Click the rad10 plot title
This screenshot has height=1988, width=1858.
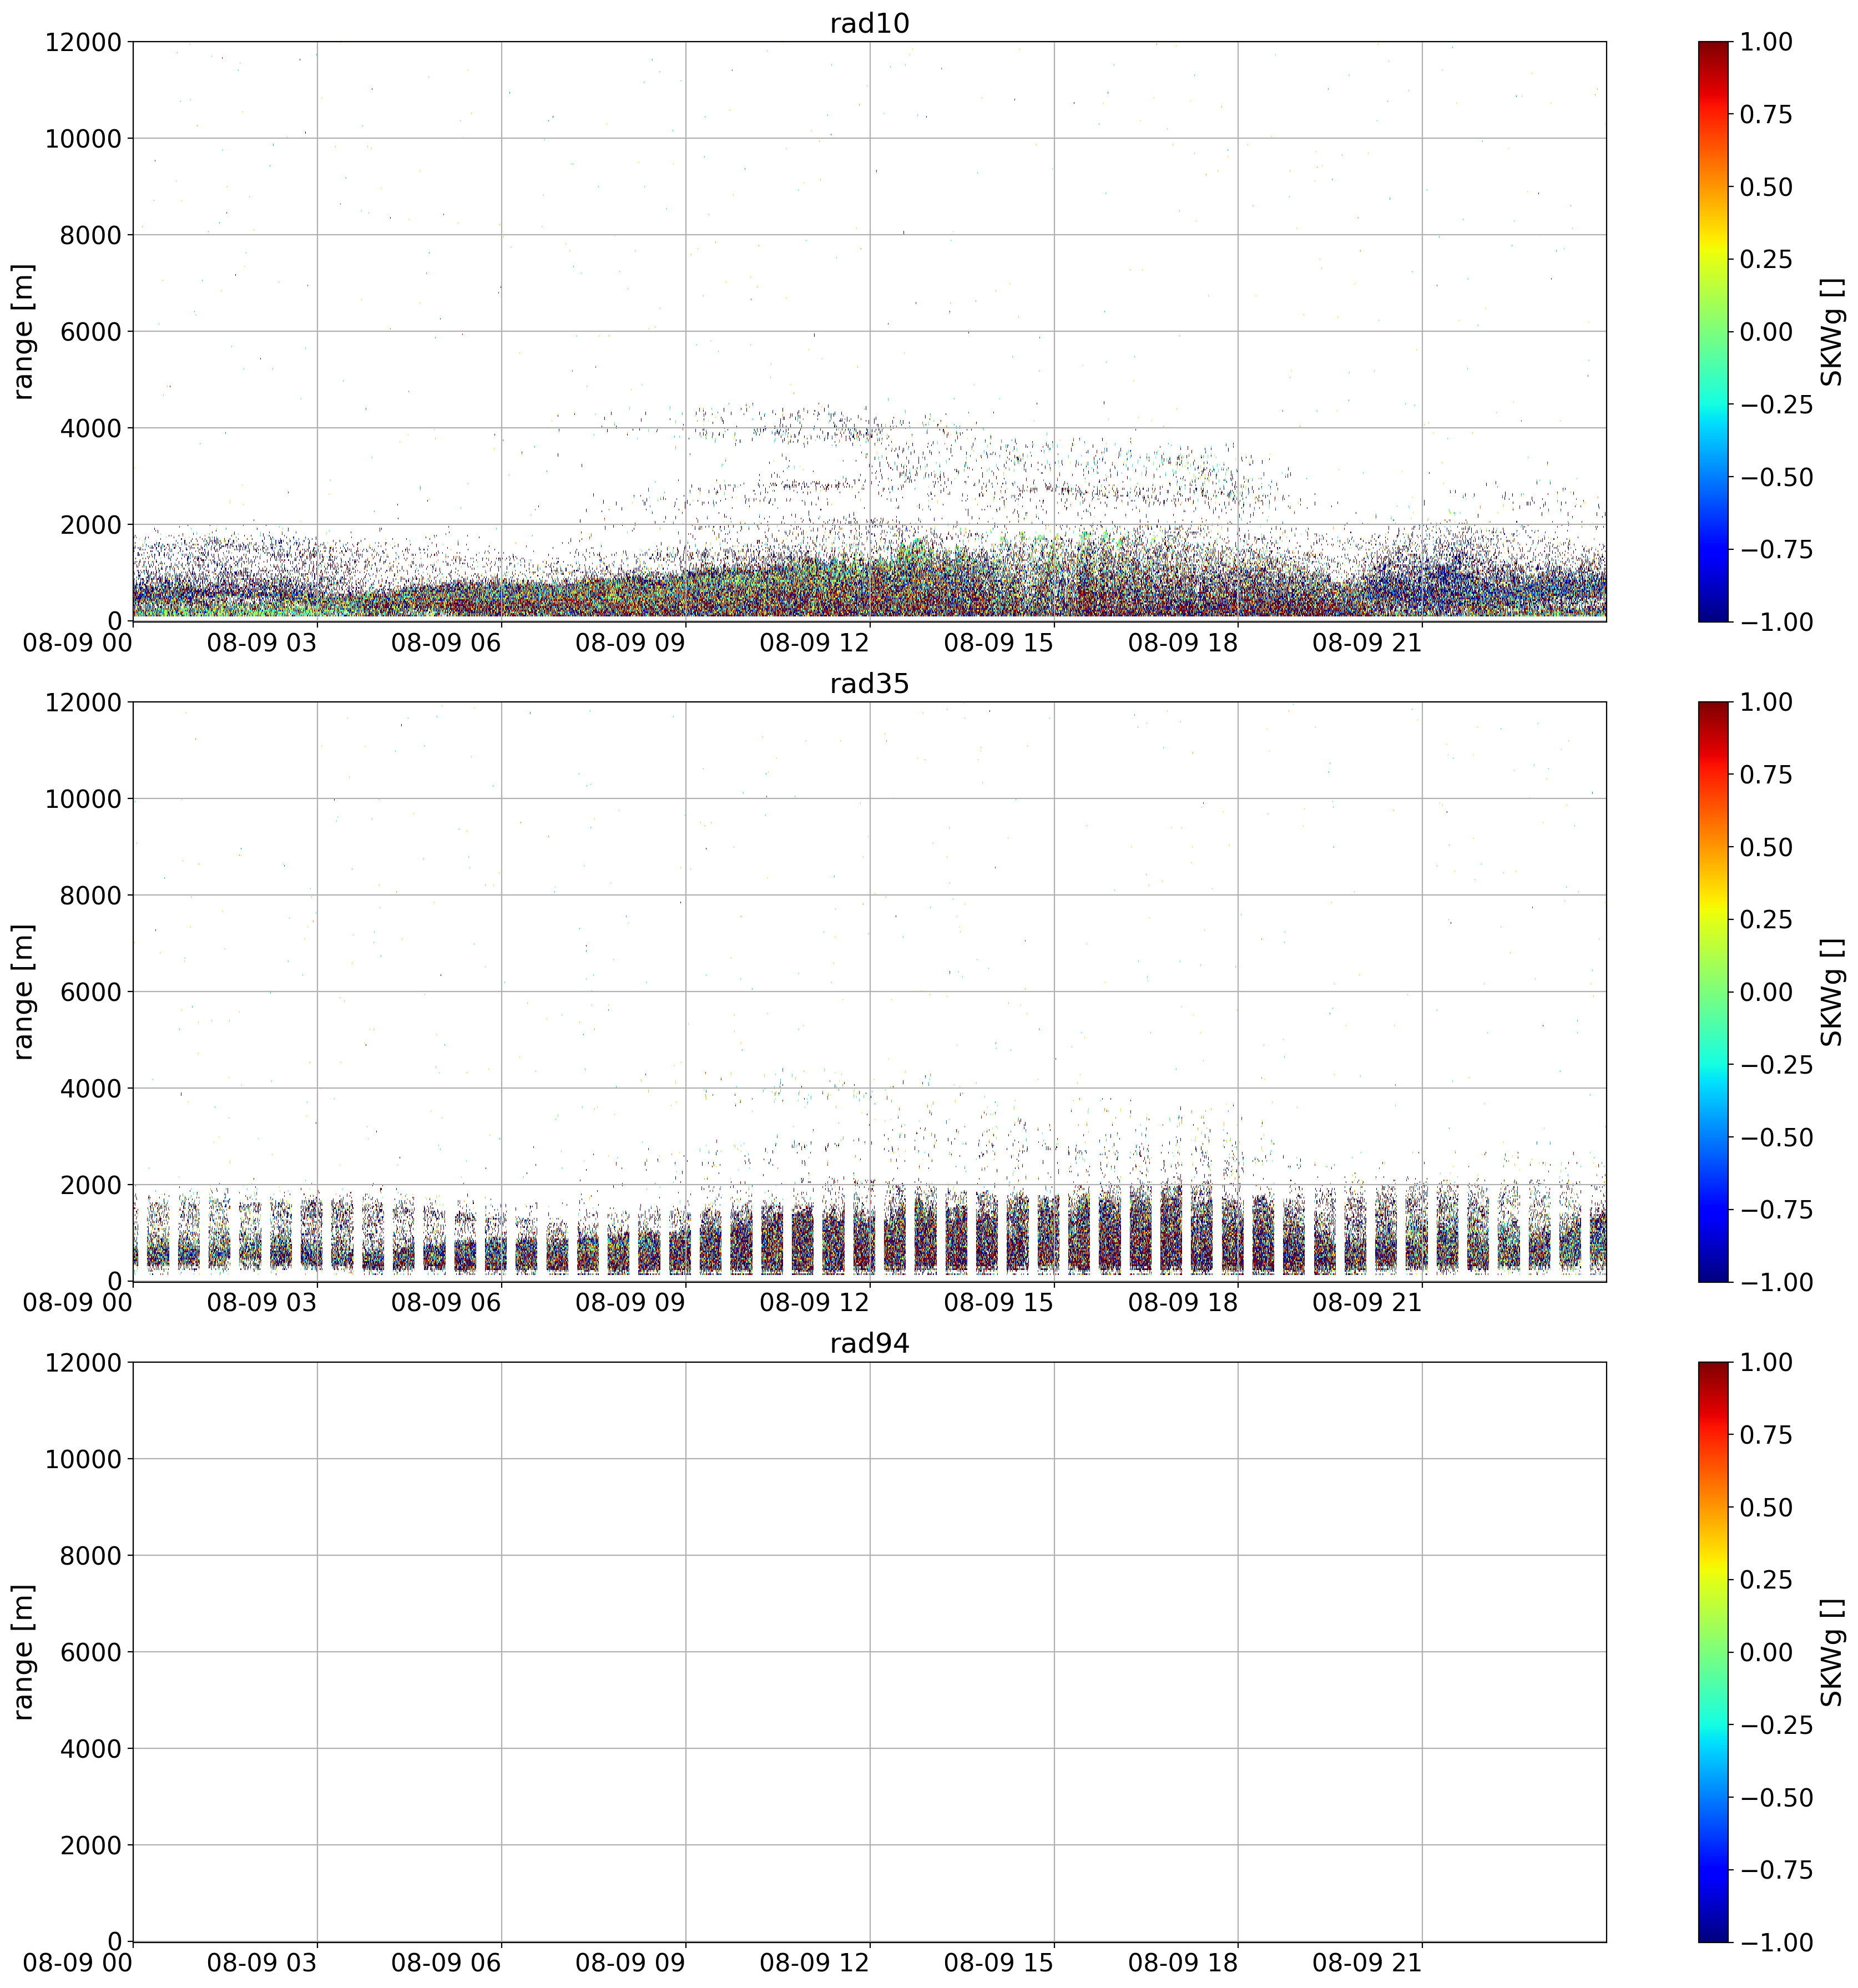(x=869, y=23)
